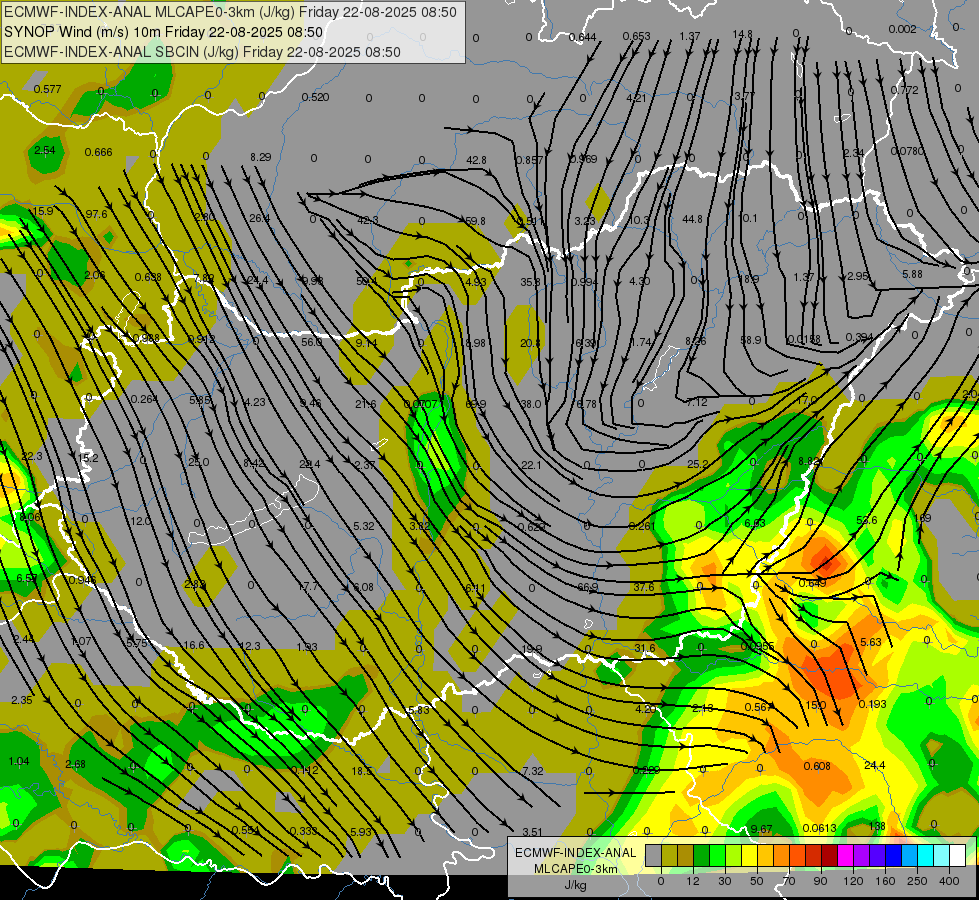The height and width of the screenshot is (900, 979).
Task: Click the map value 5.63
Action: point(871,642)
